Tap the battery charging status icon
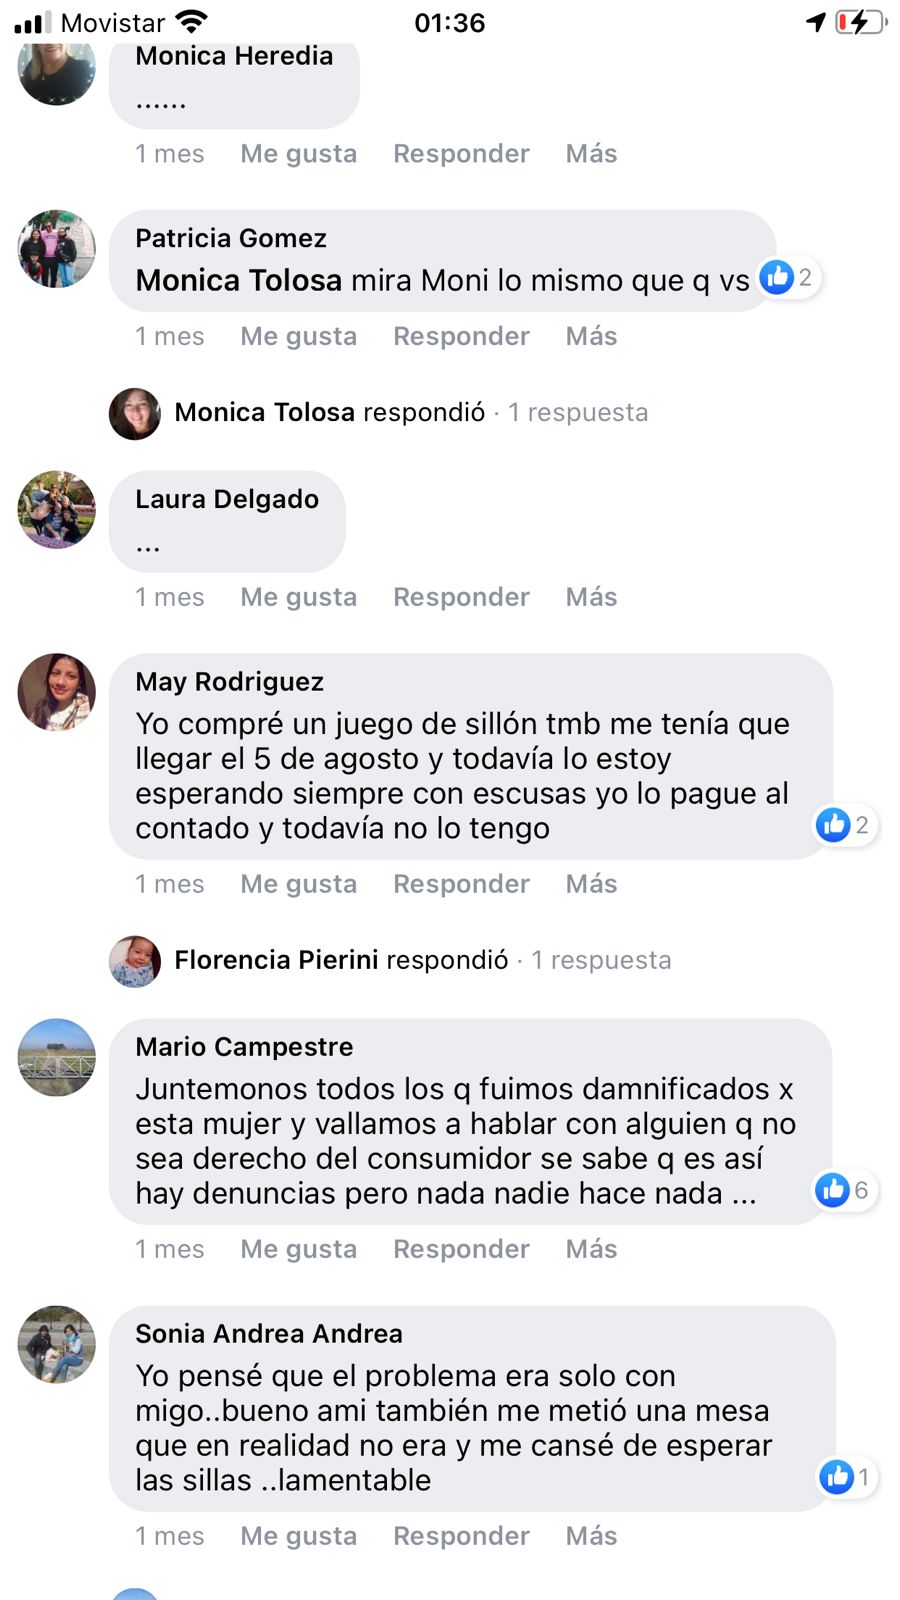This screenshot has width=900, height=1600. [x=861, y=22]
